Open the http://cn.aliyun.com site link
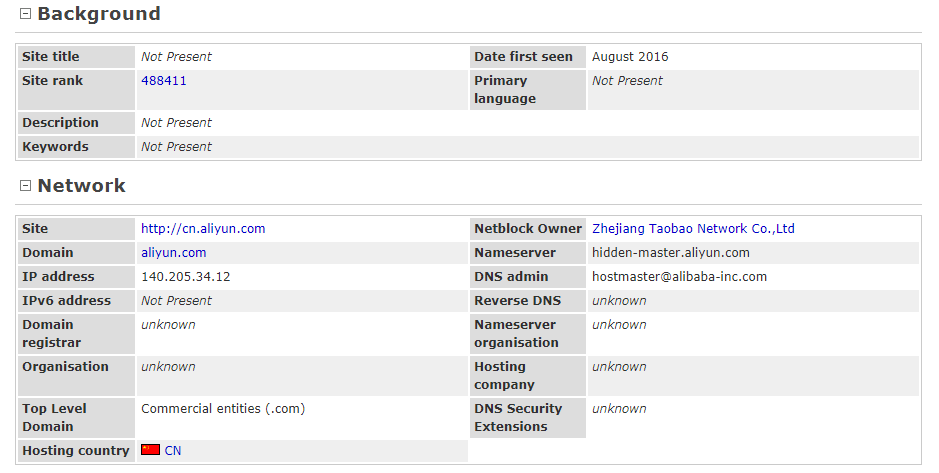This screenshot has width=939, height=473. pos(203,229)
